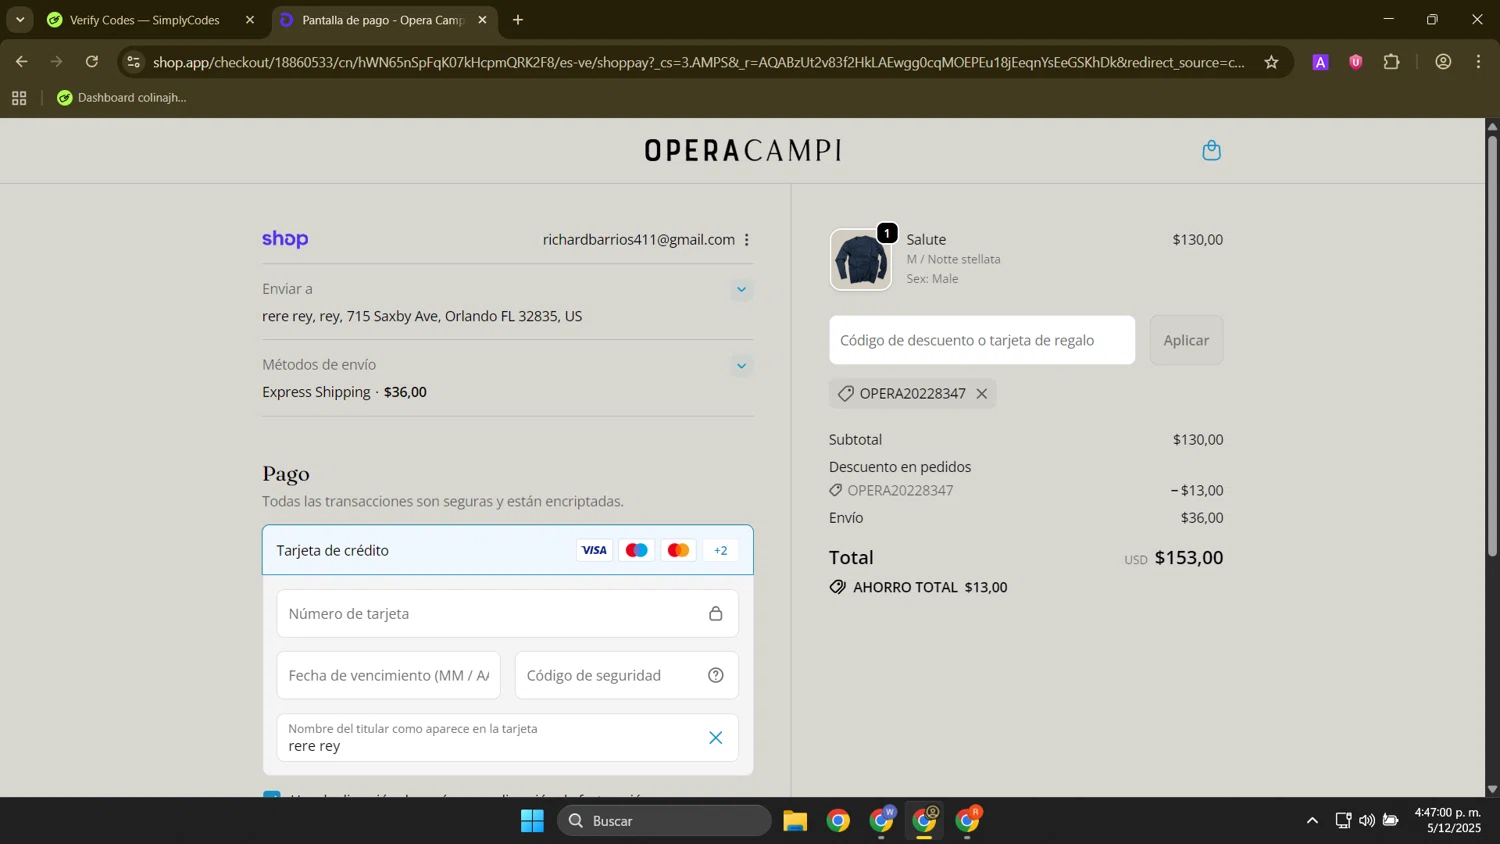Open a new browser tab
The width and height of the screenshot is (1500, 844).
pyautogui.click(x=518, y=20)
